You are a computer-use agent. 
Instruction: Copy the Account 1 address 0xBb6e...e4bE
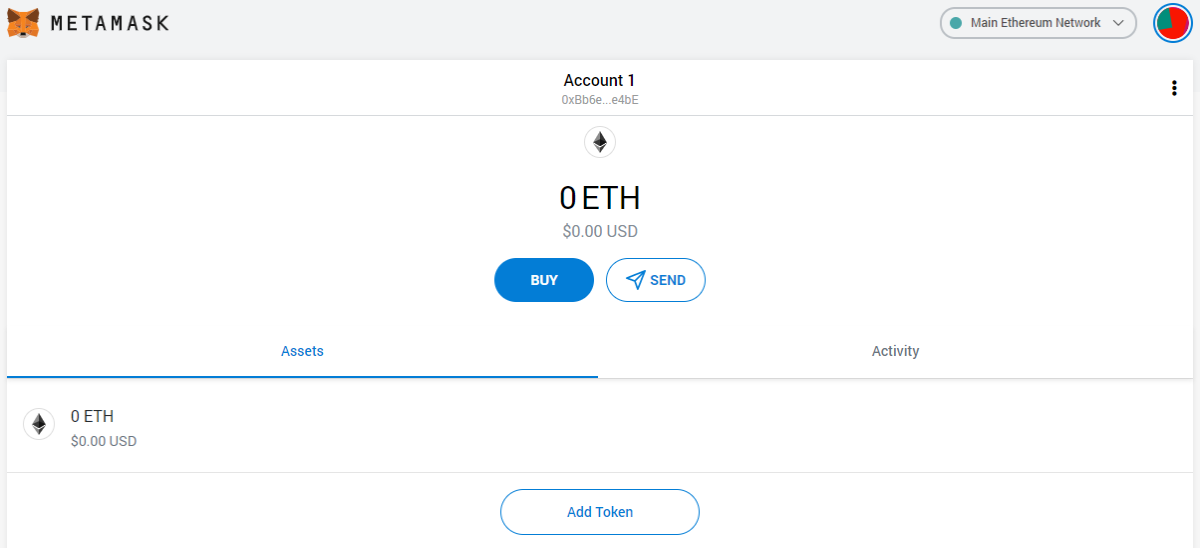pyautogui.click(x=600, y=100)
